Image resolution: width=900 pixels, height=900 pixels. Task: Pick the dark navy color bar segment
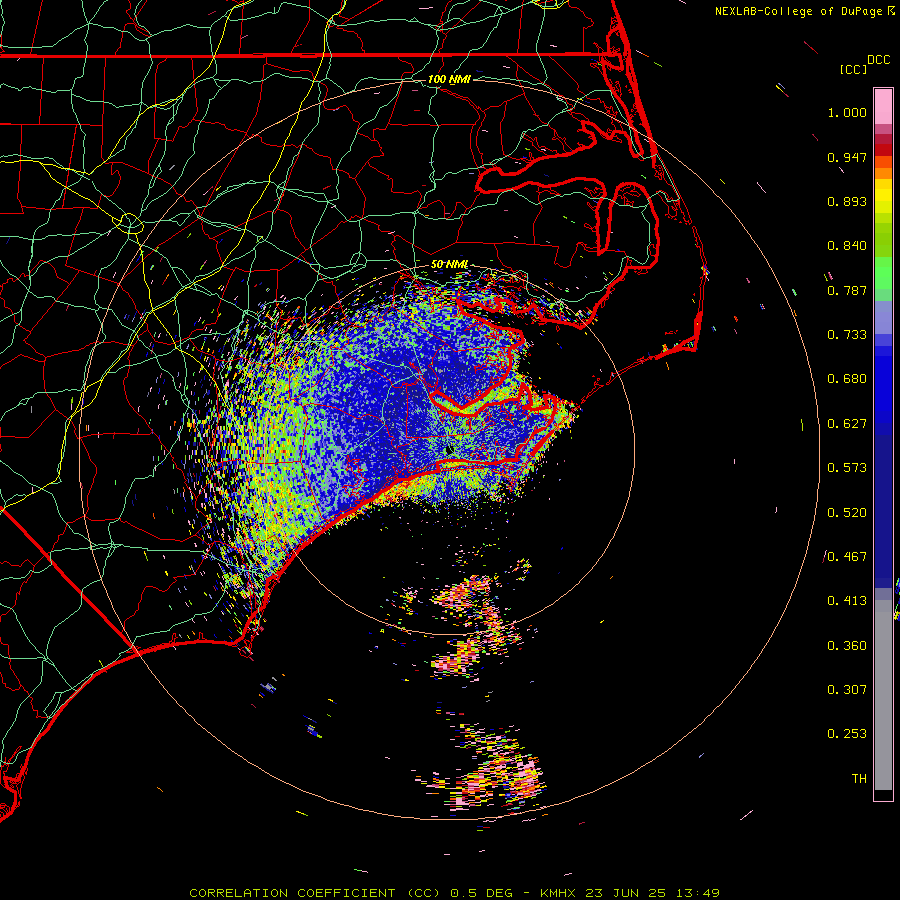tap(883, 505)
